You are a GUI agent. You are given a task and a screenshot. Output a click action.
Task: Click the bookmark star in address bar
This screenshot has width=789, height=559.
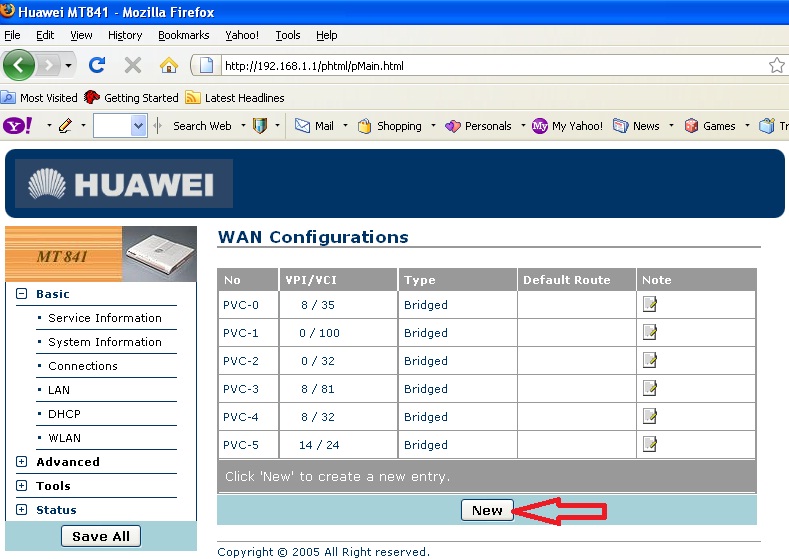pos(776,65)
